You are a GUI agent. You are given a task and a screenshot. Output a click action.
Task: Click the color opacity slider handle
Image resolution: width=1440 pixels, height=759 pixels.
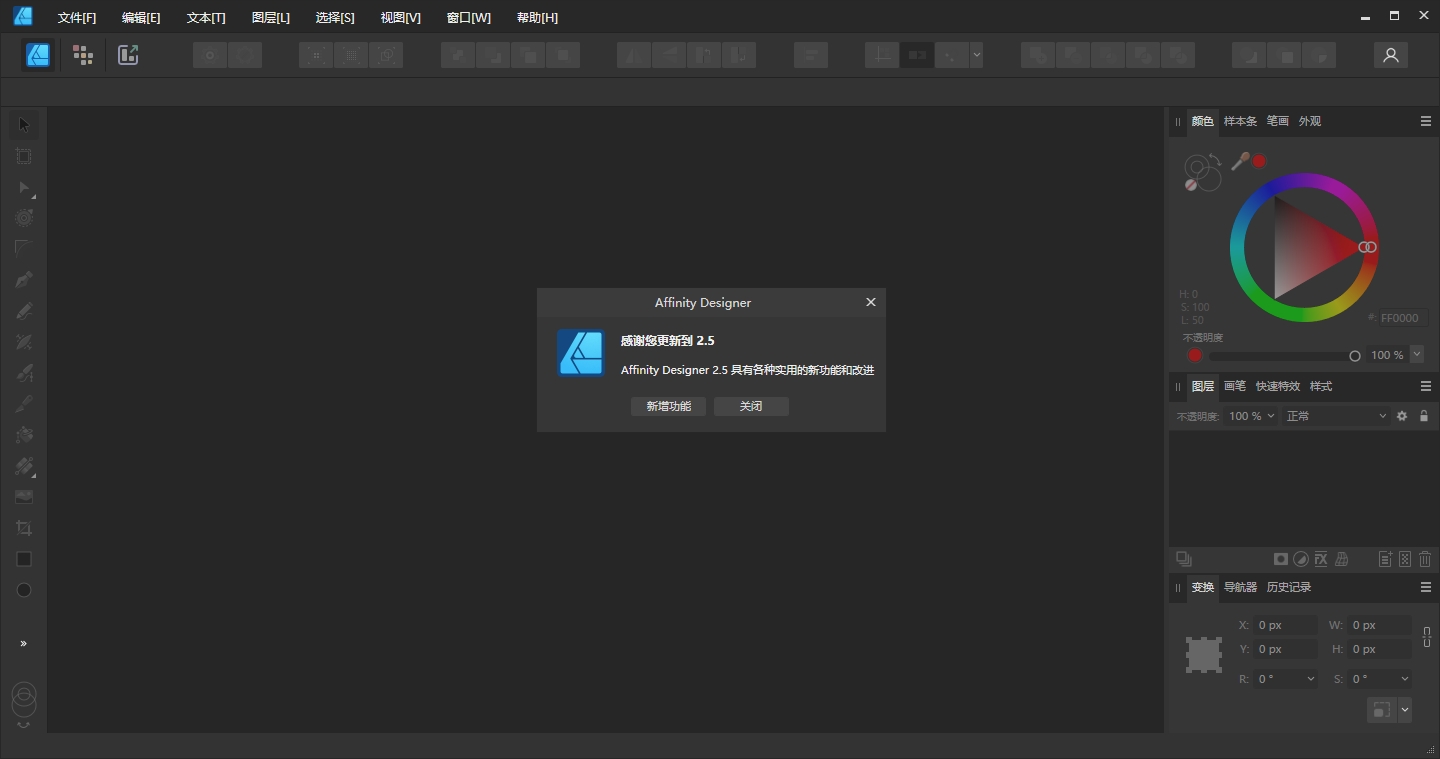coord(1355,356)
